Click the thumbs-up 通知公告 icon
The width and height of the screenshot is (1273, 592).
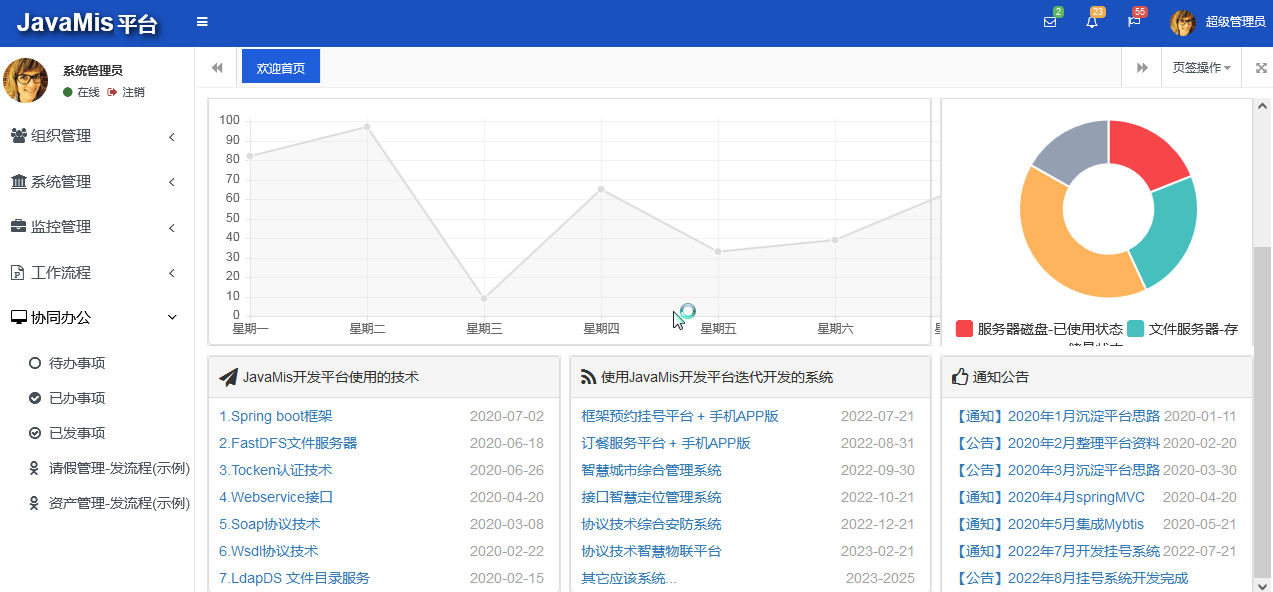(x=960, y=377)
